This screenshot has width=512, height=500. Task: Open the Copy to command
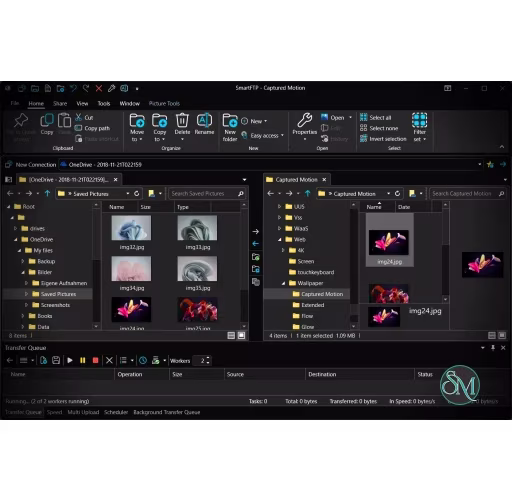click(x=160, y=127)
